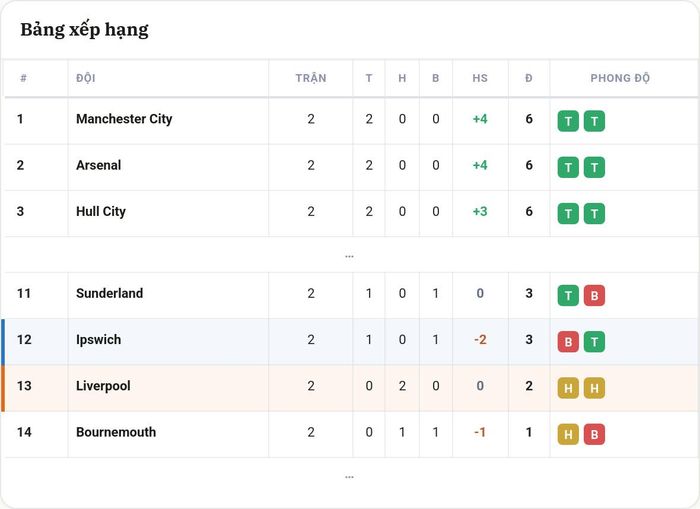This screenshot has height=509, width=700.
Task: Click Sunderland's red B form badge
Action: [594, 296]
